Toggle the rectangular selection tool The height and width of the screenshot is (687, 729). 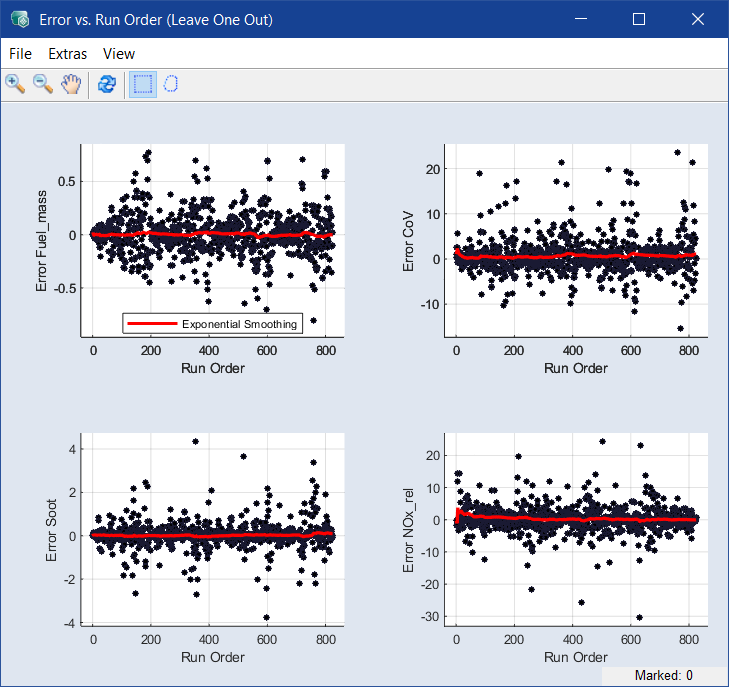click(143, 84)
